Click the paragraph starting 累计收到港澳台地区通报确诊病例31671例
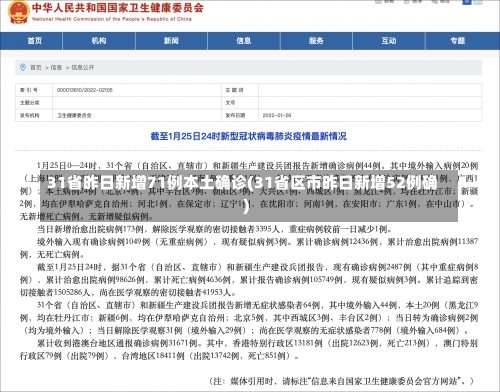 (249, 349)
